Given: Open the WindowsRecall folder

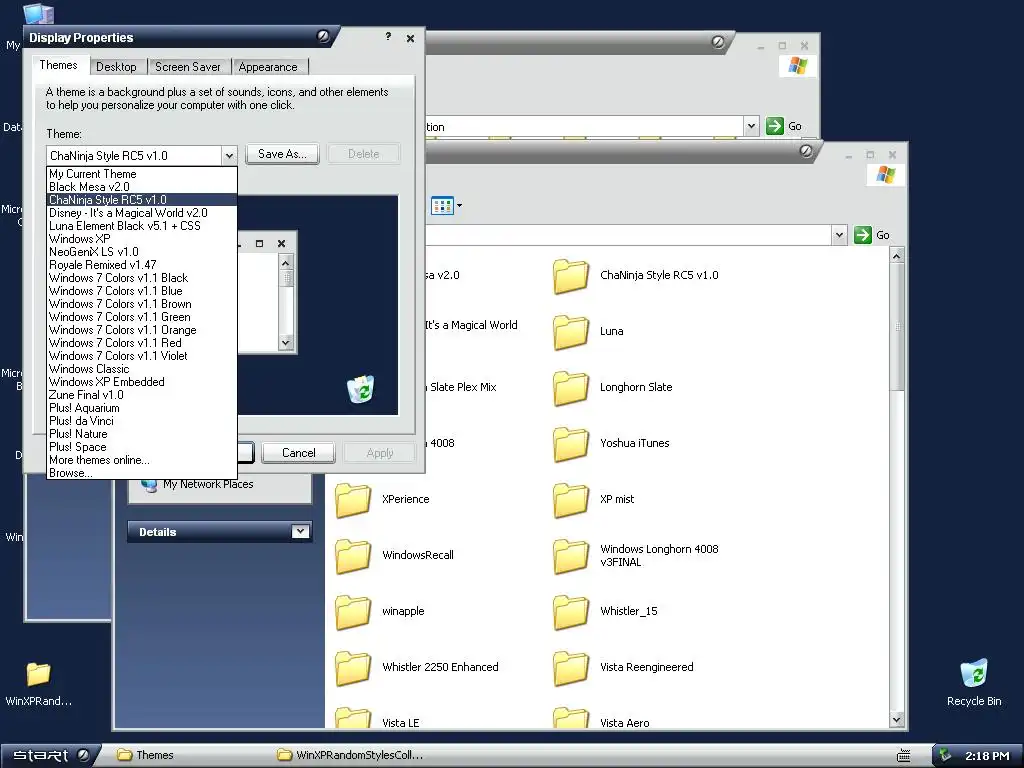Looking at the screenshot, I should [x=353, y=556].
